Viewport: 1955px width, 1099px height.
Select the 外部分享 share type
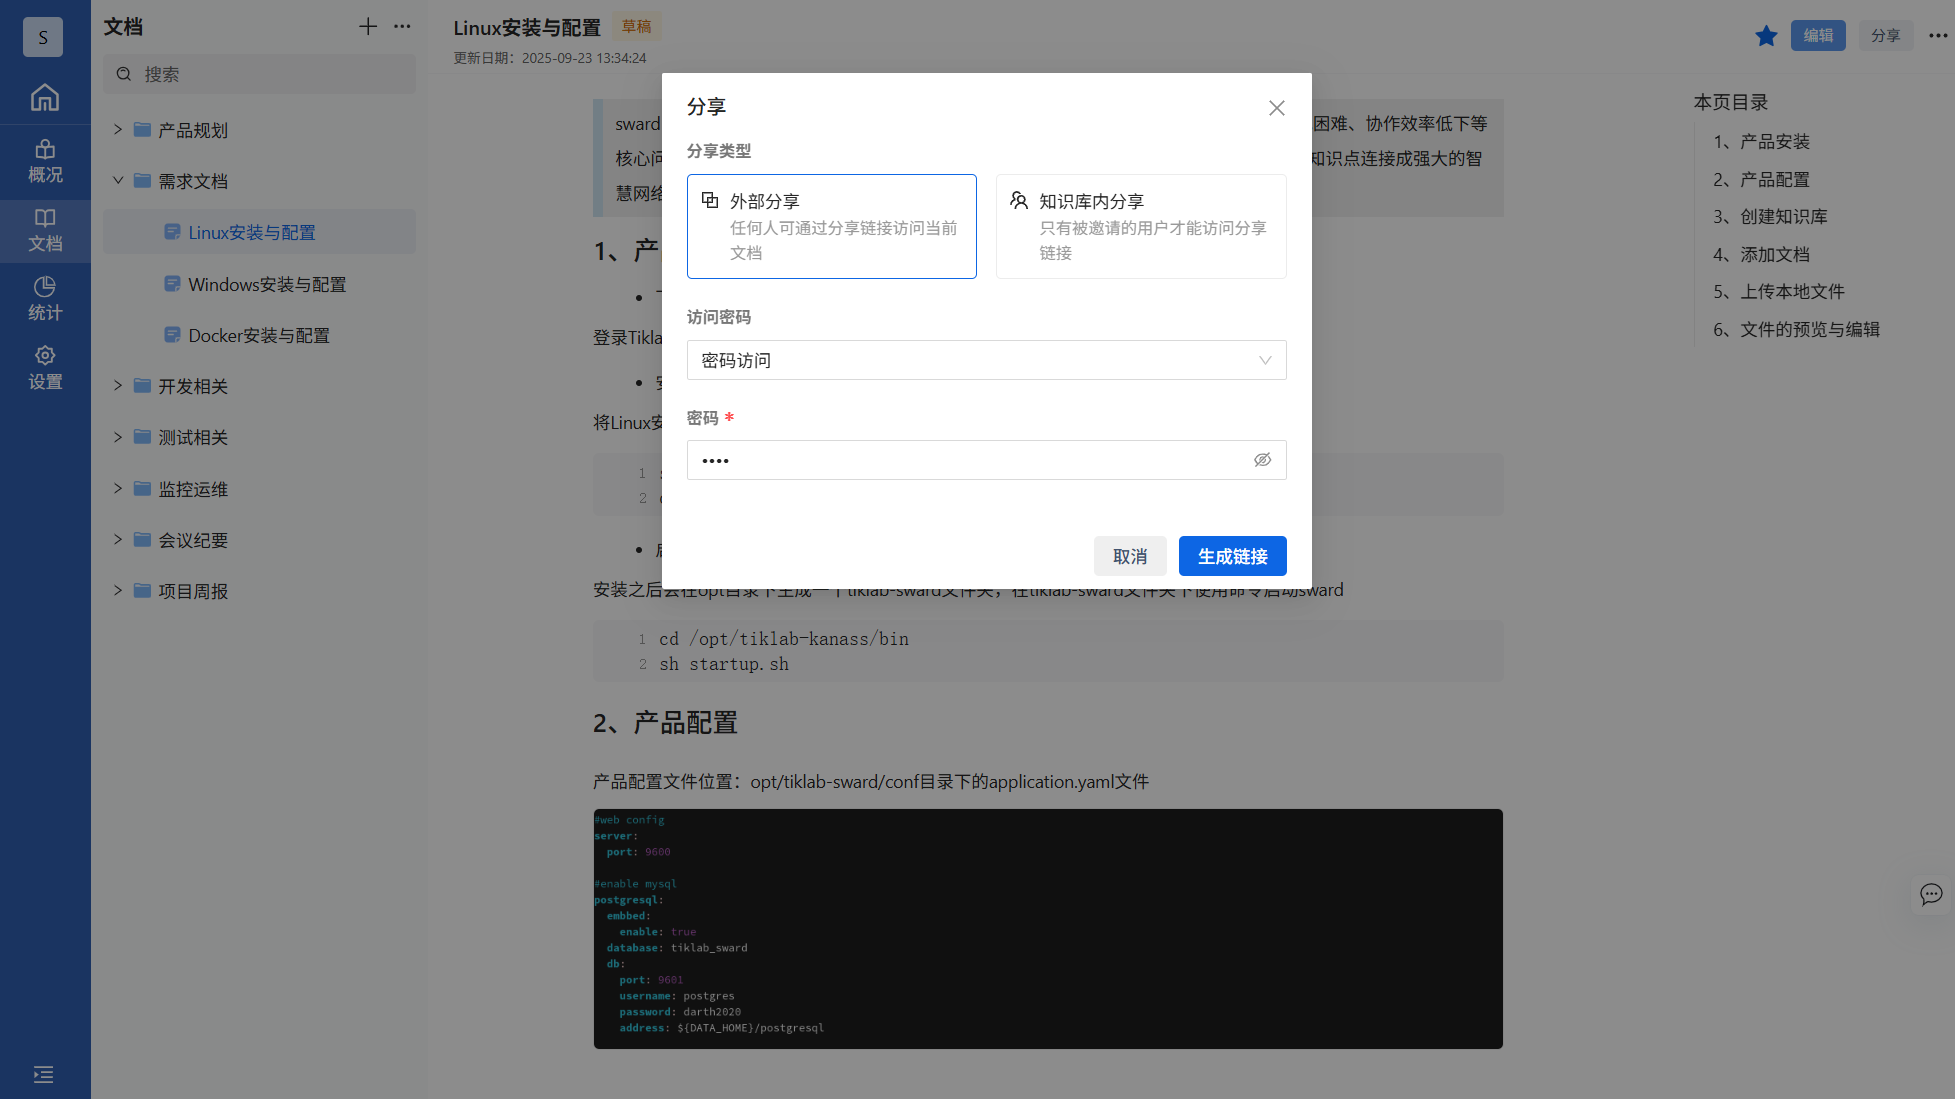[x=831, y=226]
